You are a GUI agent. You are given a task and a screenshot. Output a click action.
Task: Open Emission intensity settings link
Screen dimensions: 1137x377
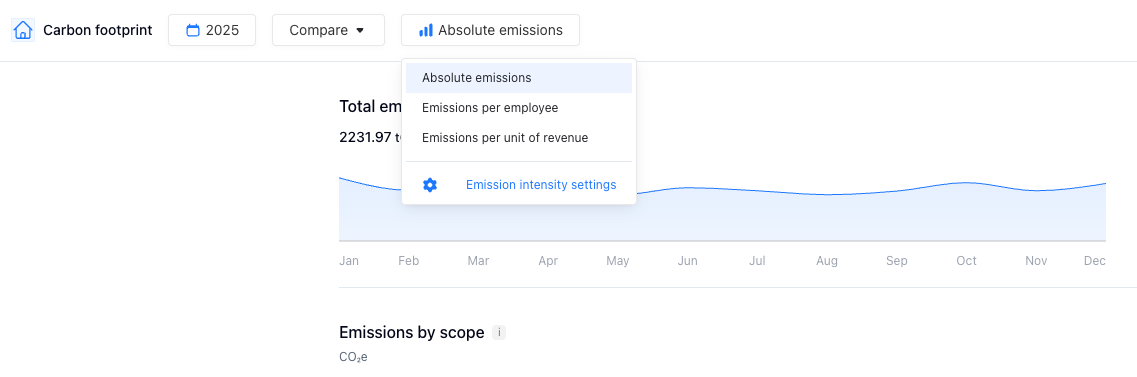pyautogui.click(x=541, y=185)
